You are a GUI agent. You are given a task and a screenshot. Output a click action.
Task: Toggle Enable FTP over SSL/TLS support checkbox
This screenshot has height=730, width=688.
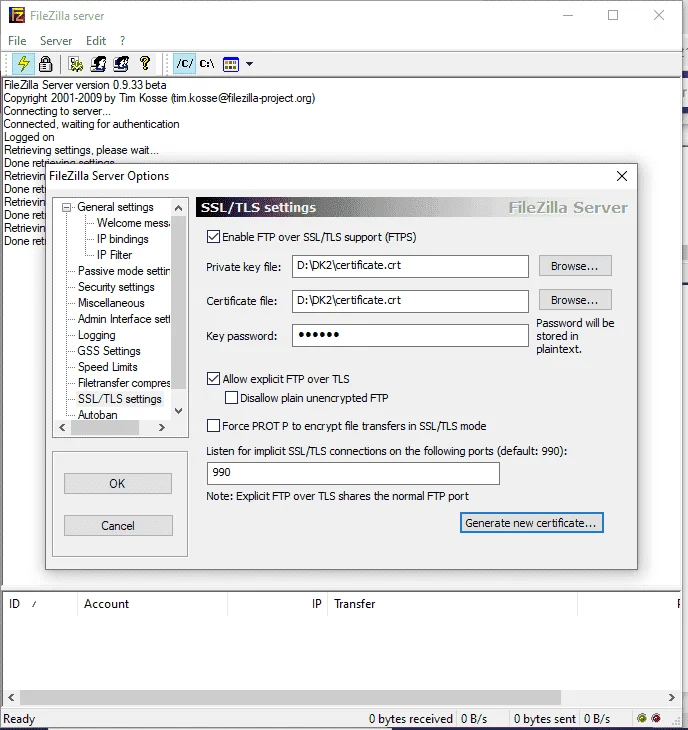213,237
